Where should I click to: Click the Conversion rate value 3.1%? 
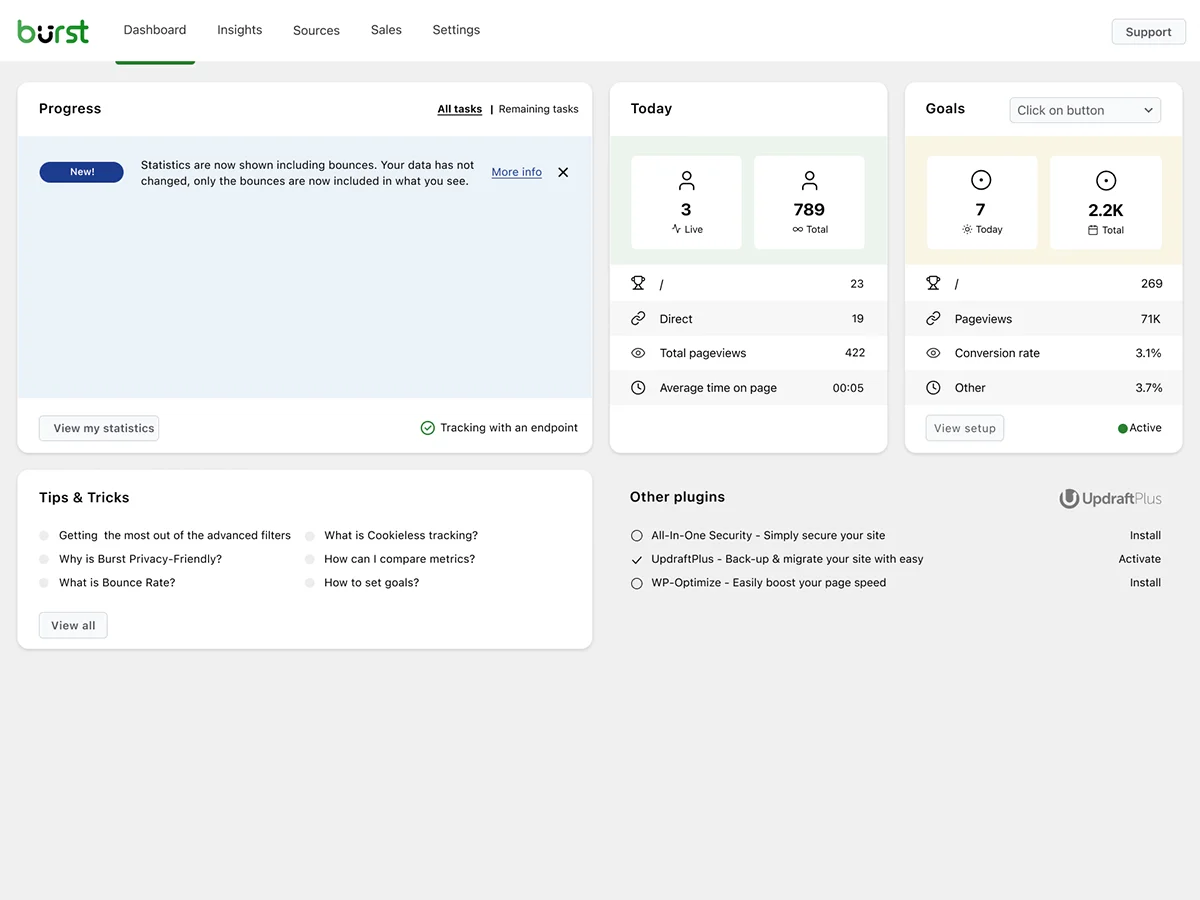point(1149,353)
